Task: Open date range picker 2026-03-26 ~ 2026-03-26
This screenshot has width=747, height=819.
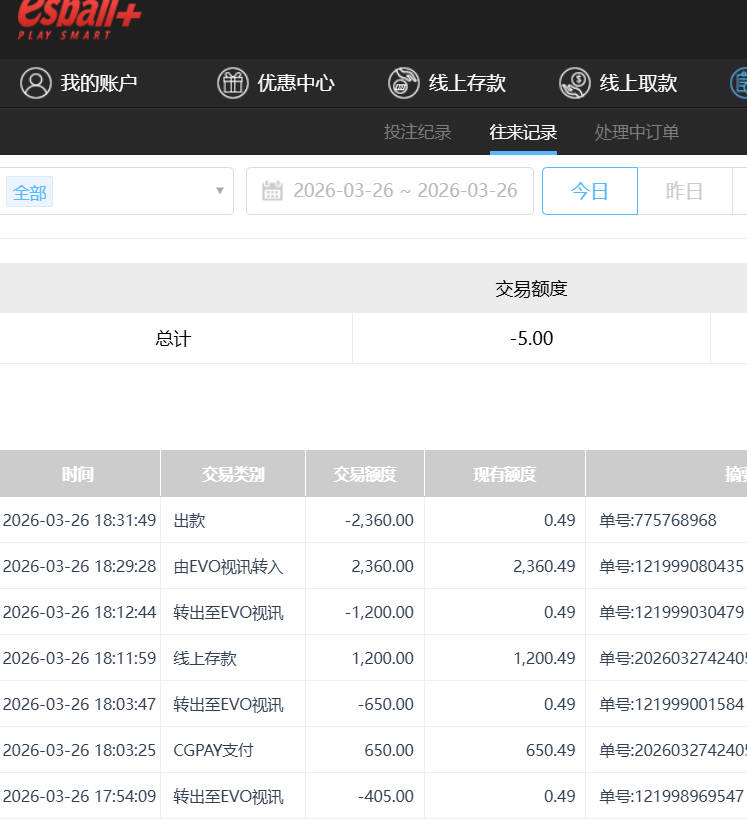Action: tap(404, 191)
